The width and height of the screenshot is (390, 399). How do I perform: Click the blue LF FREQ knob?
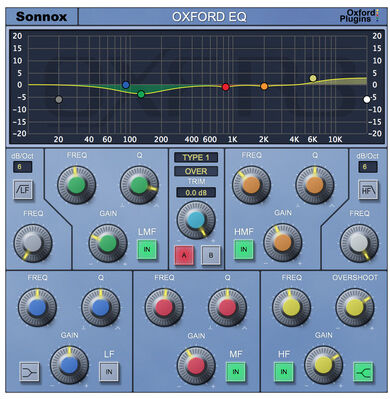click(37, 307)
